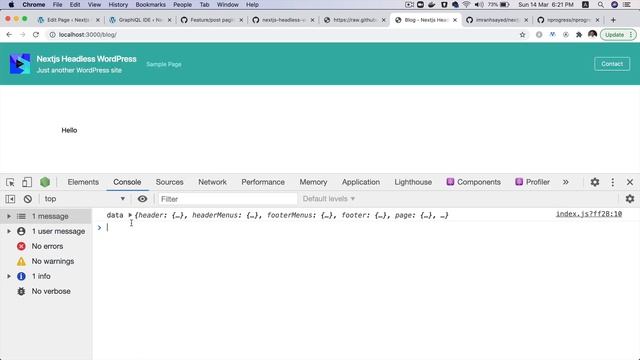The width and height of the screenshot is (640, 360).
Task: Open Wi-Fi status in the menu bar
Action: [x=466, y=5]
